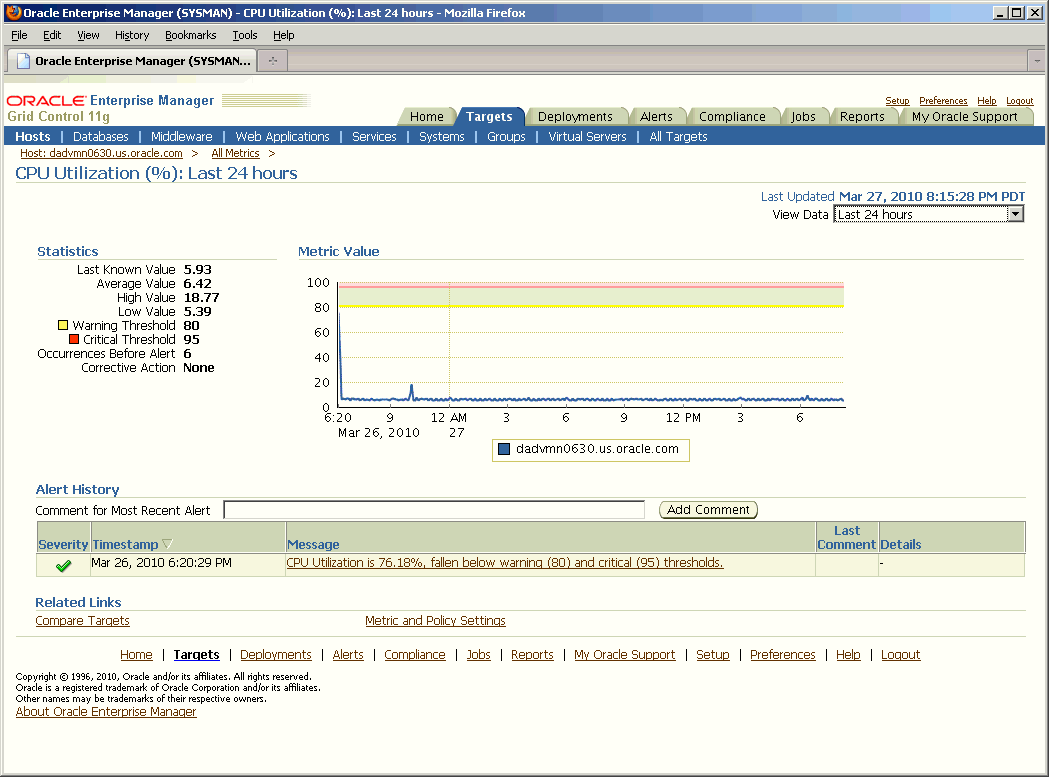Open the History menu
This screenshot has width=1049, height=777.
(132, 35)
